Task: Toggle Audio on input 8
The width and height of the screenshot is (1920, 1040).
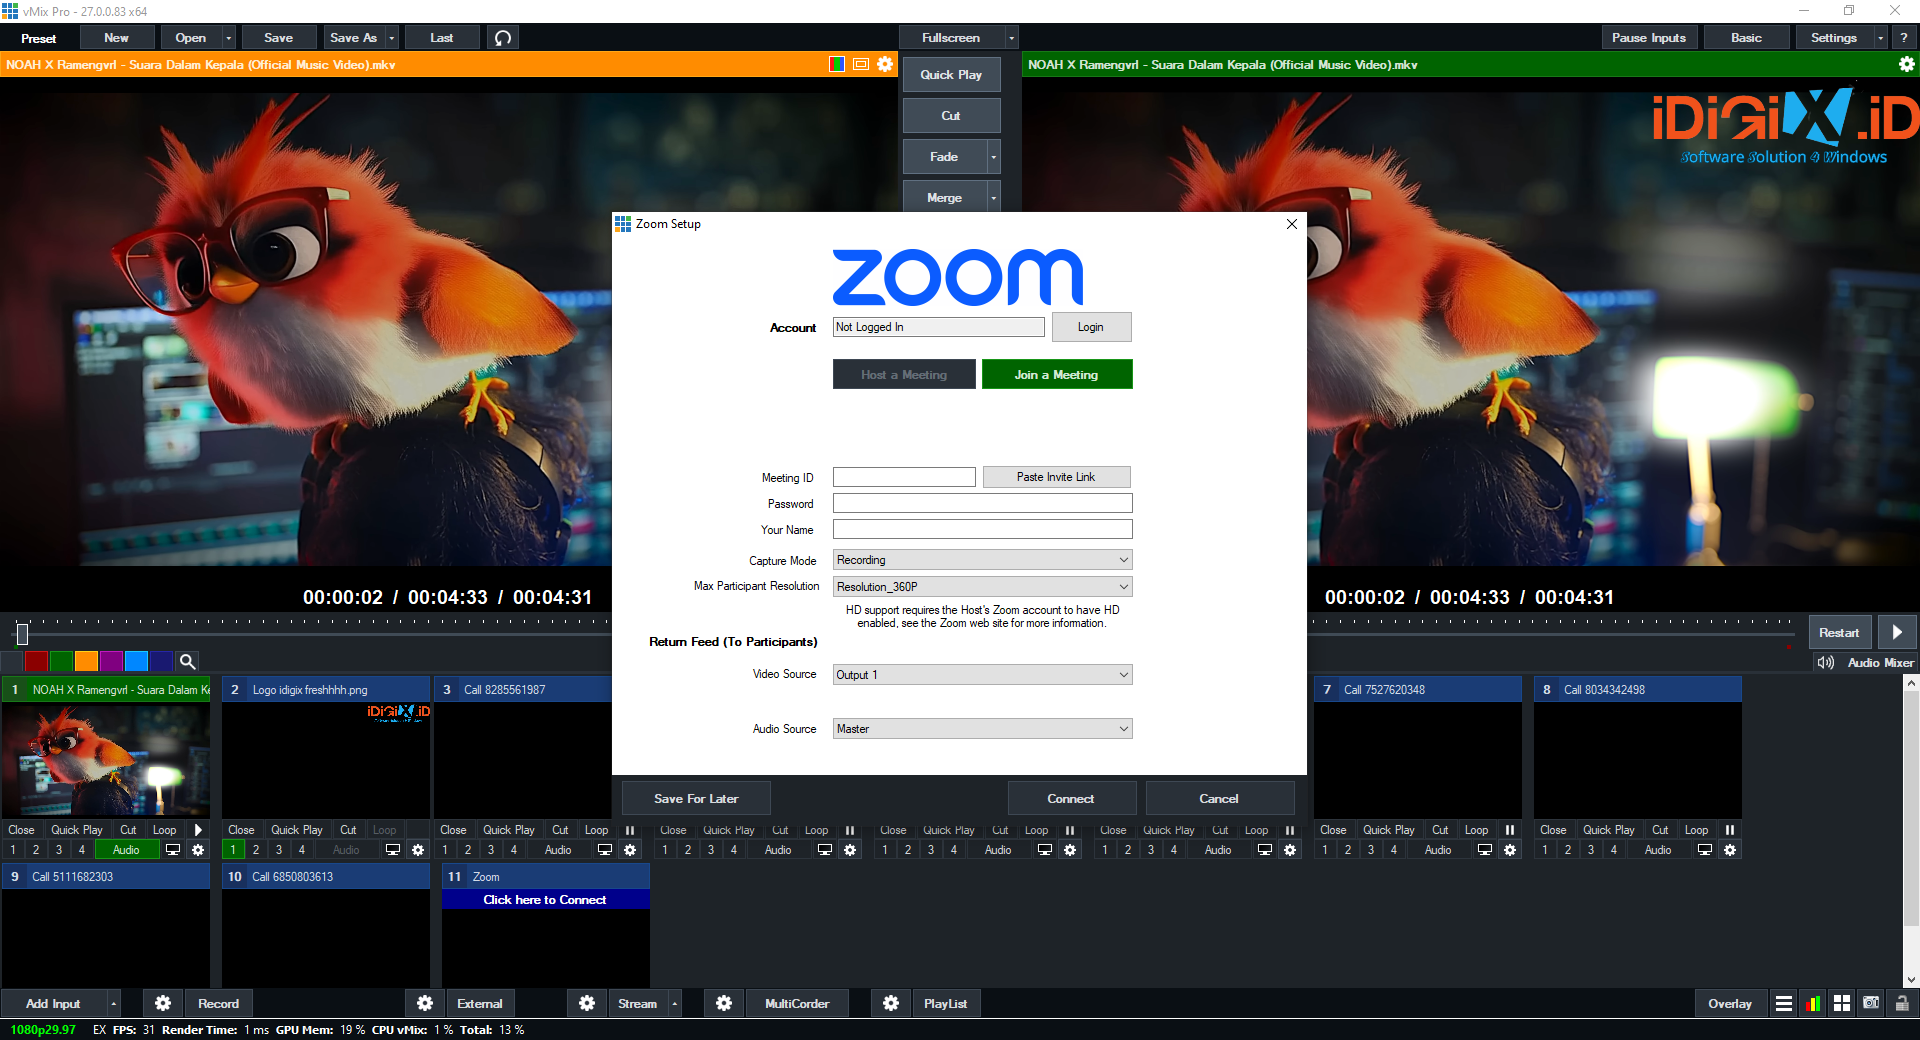Action: (1658, 850)
